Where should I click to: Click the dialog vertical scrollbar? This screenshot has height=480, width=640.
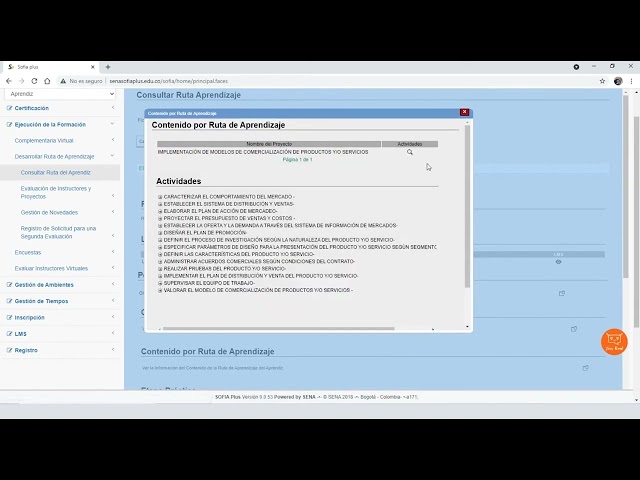click(x=467, y=206)
